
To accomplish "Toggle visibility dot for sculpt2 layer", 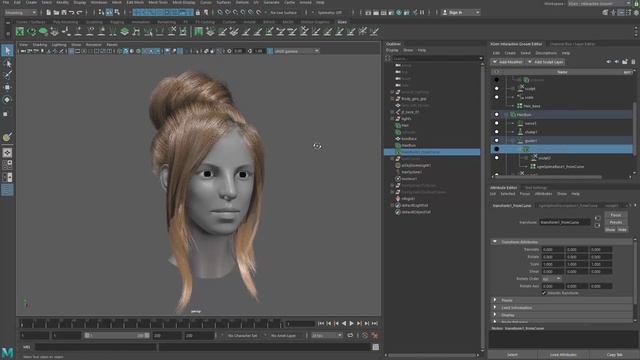I will click(497, 158).
